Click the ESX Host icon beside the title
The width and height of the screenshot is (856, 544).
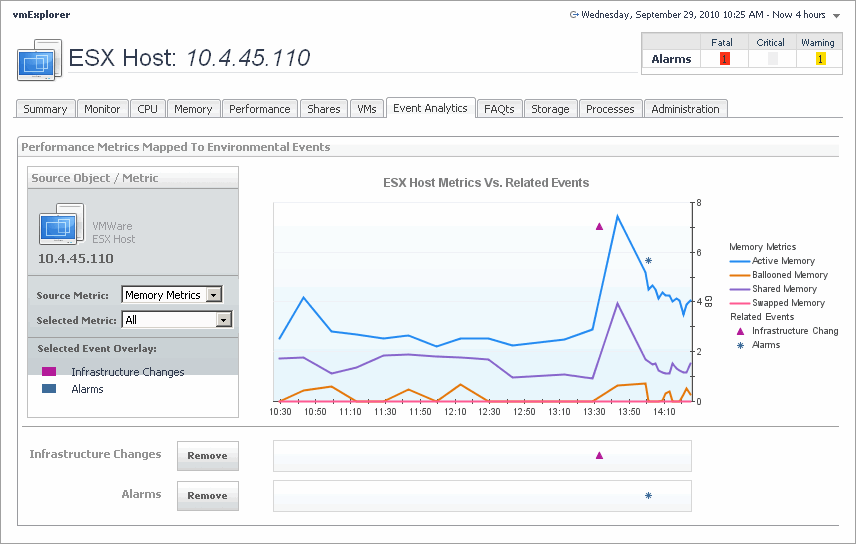point(40,60)
